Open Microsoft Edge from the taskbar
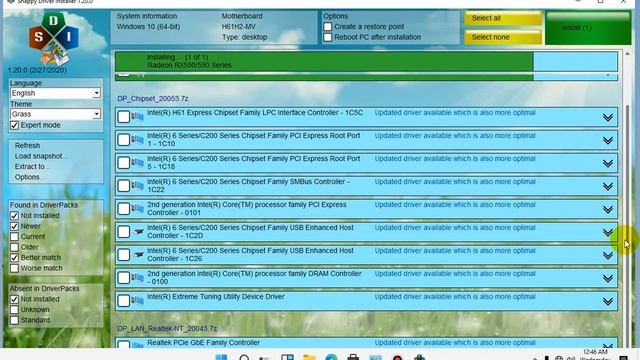Image resolution: width=640 pixels, height=360 pixels. (331, 358)
